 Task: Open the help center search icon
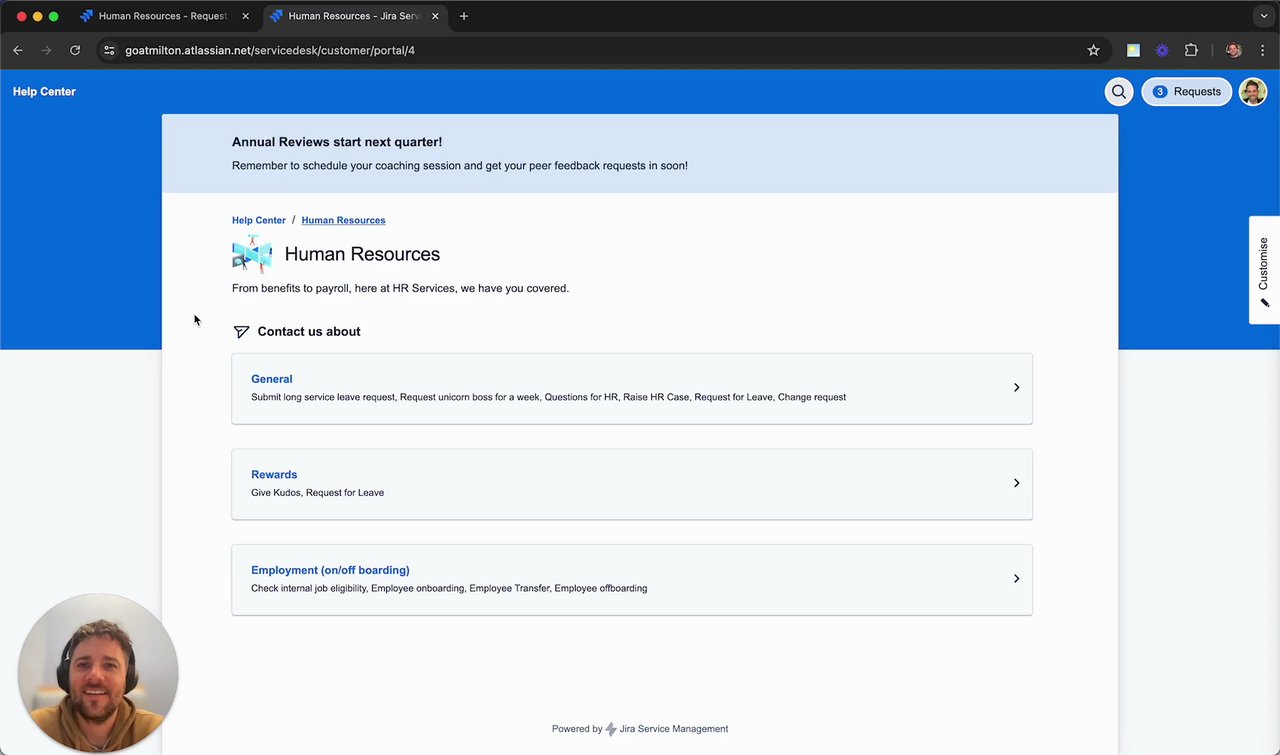(x=1118, y=92)
